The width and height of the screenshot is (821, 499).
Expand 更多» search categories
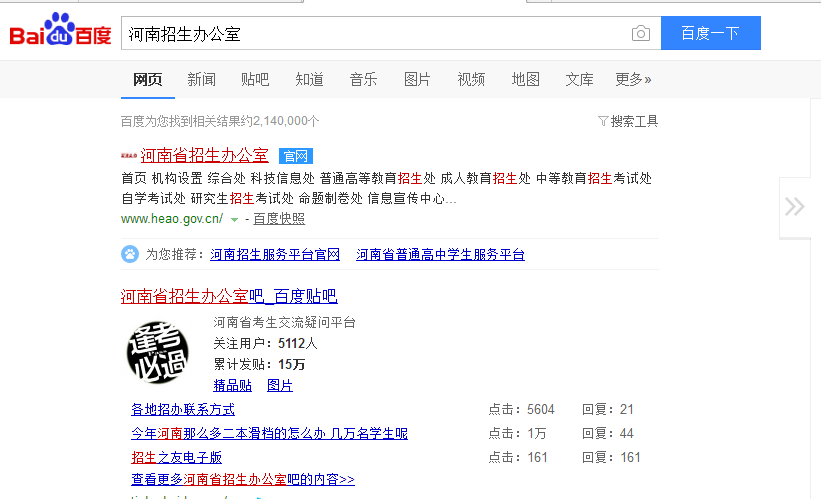[633, 80]
